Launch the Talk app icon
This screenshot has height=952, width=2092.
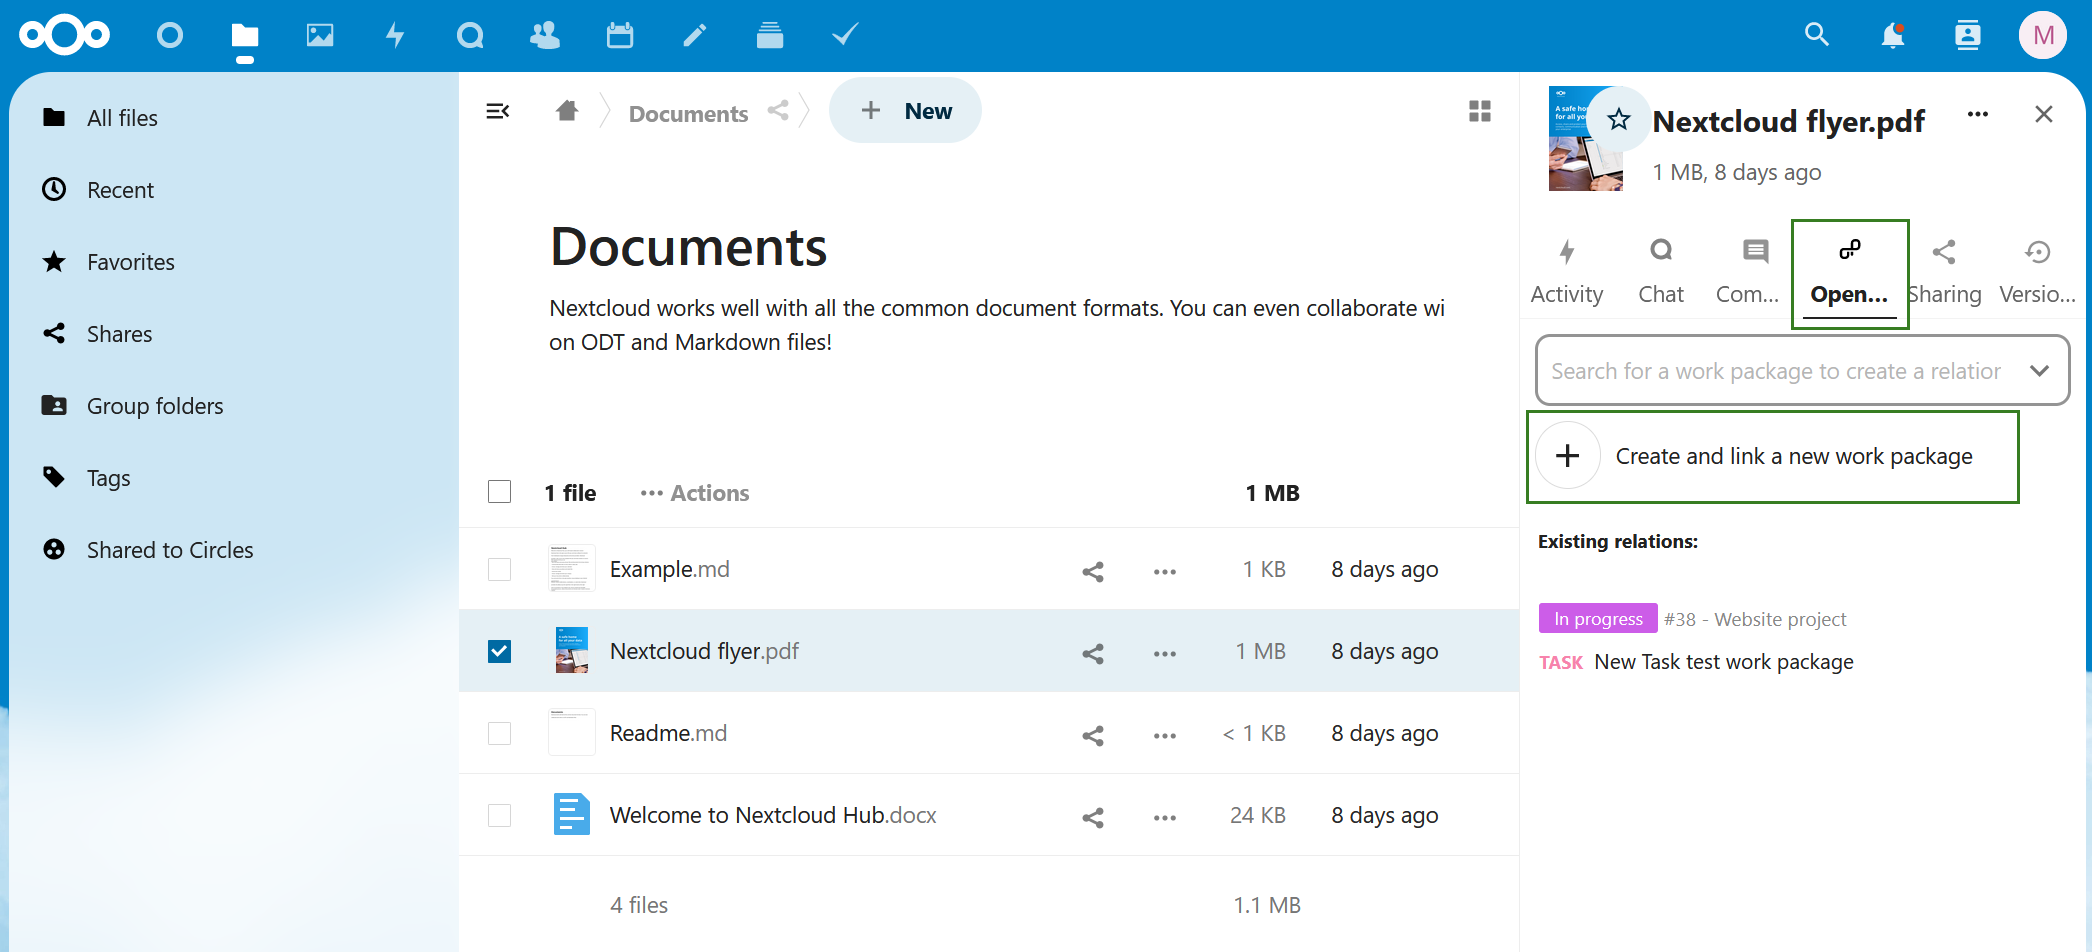coord(470,34)
